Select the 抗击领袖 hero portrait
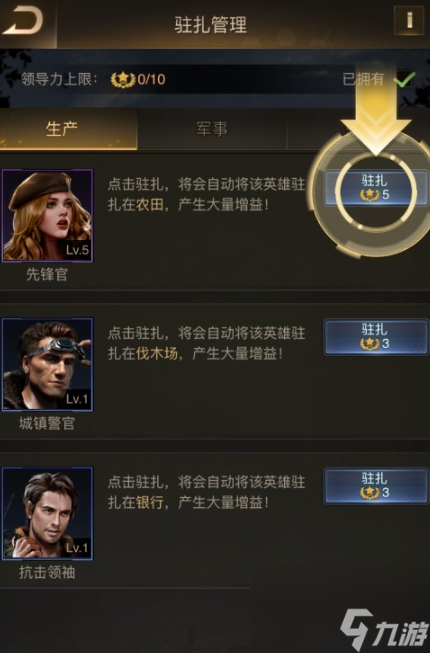Viewport: 430px width, 653px height. pyautogui.click(x=47, y=513)
